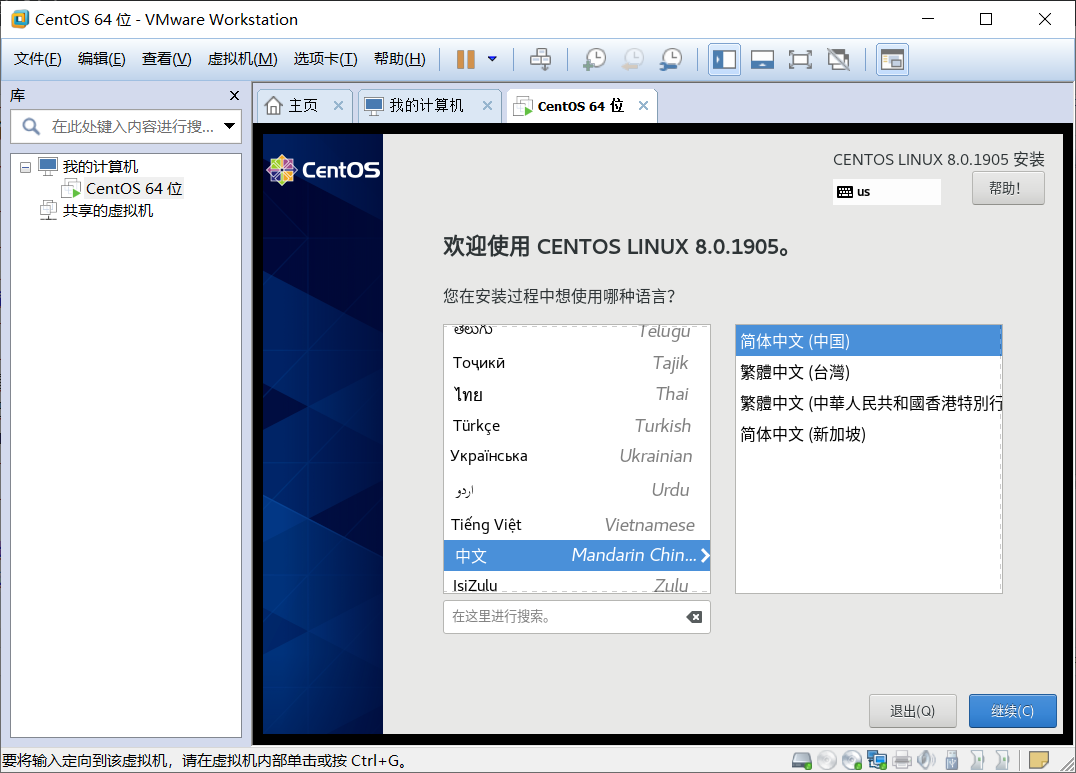Click the hard disk status icon
This screenshot has width=1076, height=773.
(802, 760)
